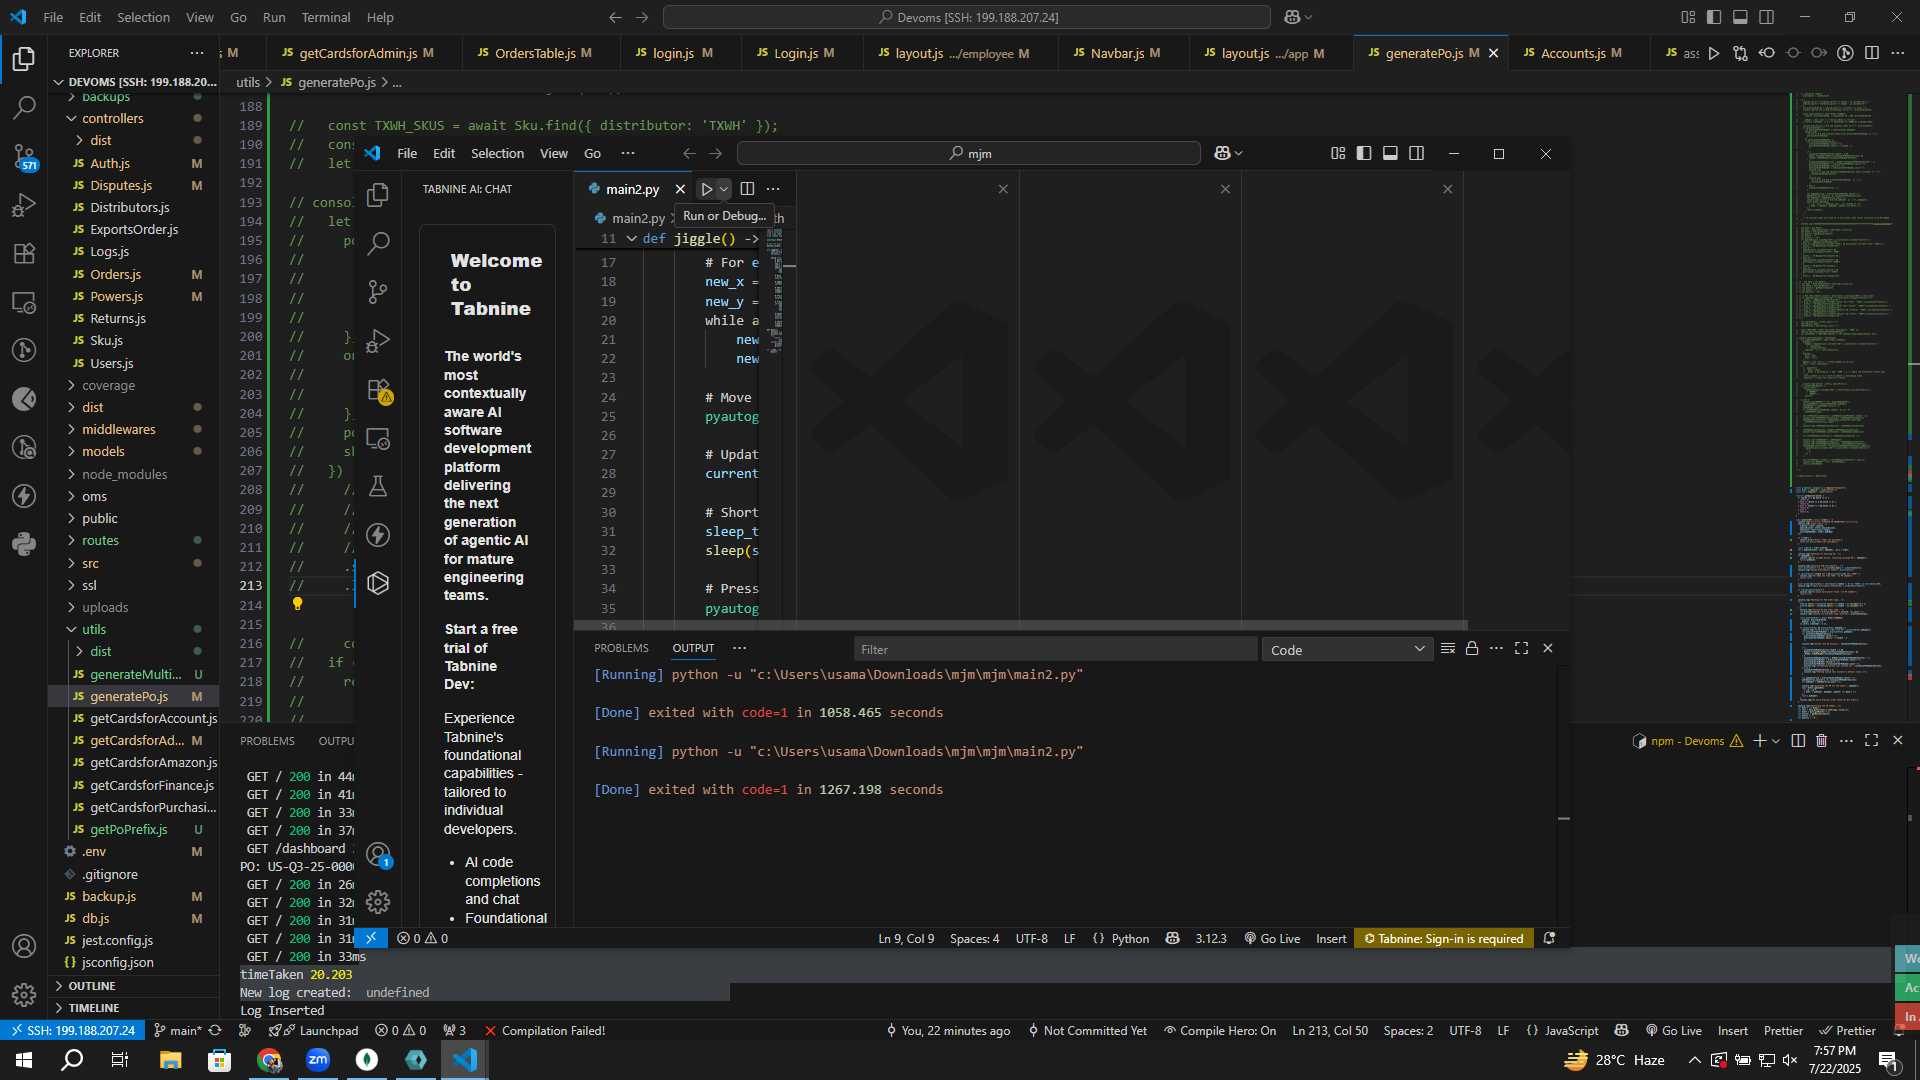Toggle output scroll lock in mjm panel
Viewport: 1920px width, 1080px height.
[x=1472, y=649]
